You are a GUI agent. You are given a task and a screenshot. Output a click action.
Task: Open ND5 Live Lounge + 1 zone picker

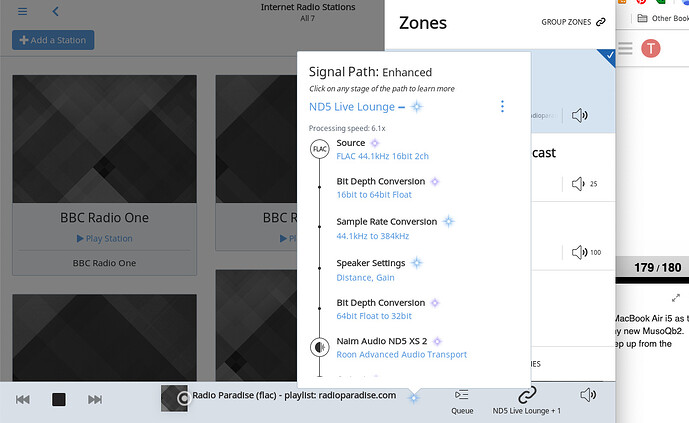point(527,399)
